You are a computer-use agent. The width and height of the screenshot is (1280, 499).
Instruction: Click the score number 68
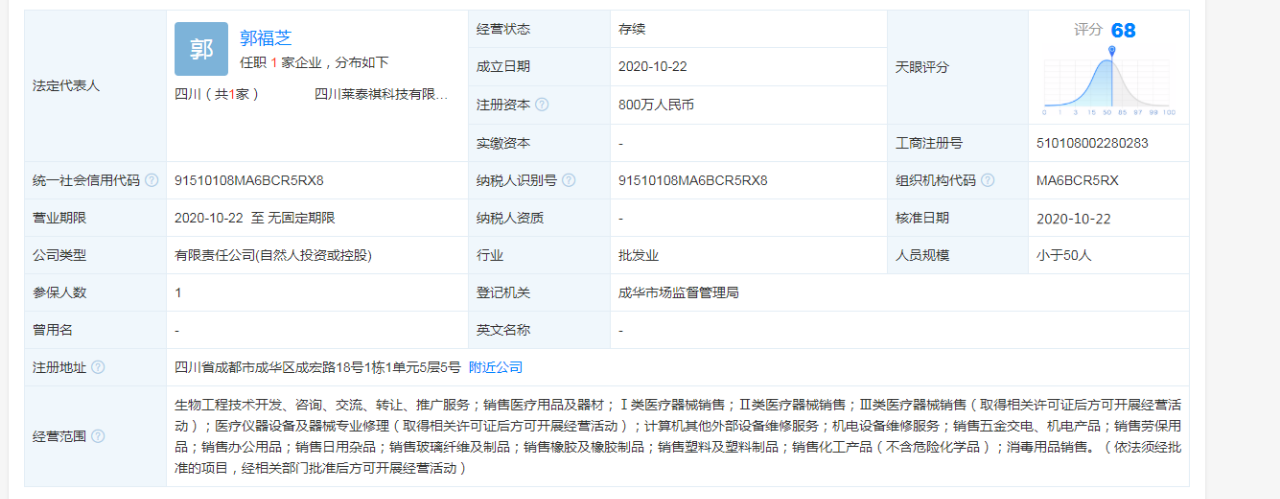1123,30
